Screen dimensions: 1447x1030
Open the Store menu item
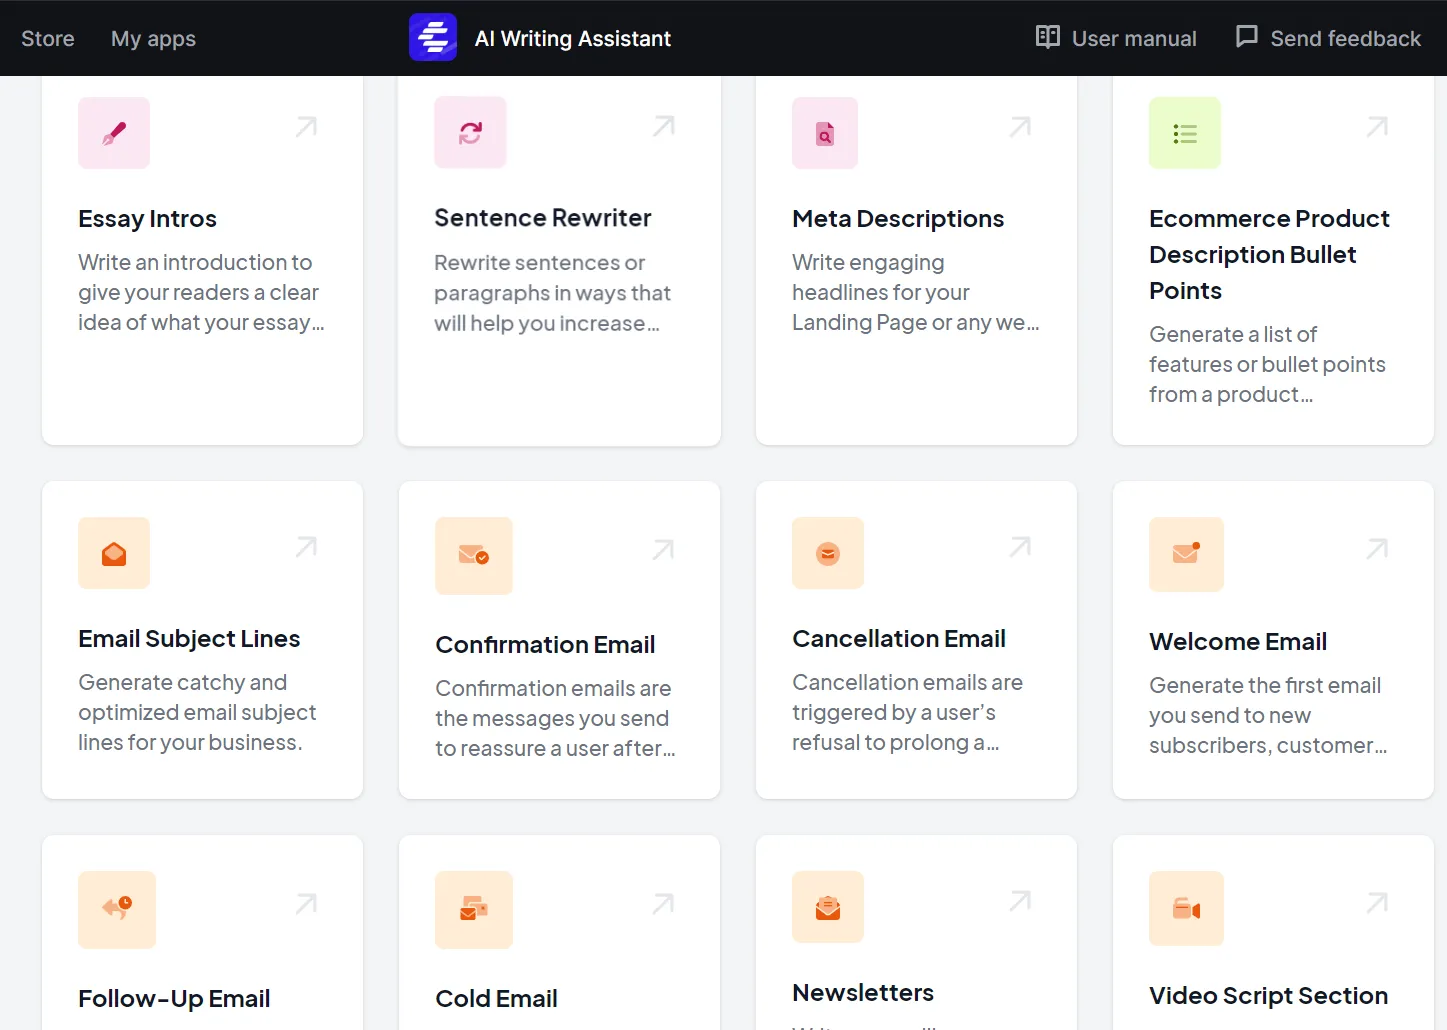[48, 39]
